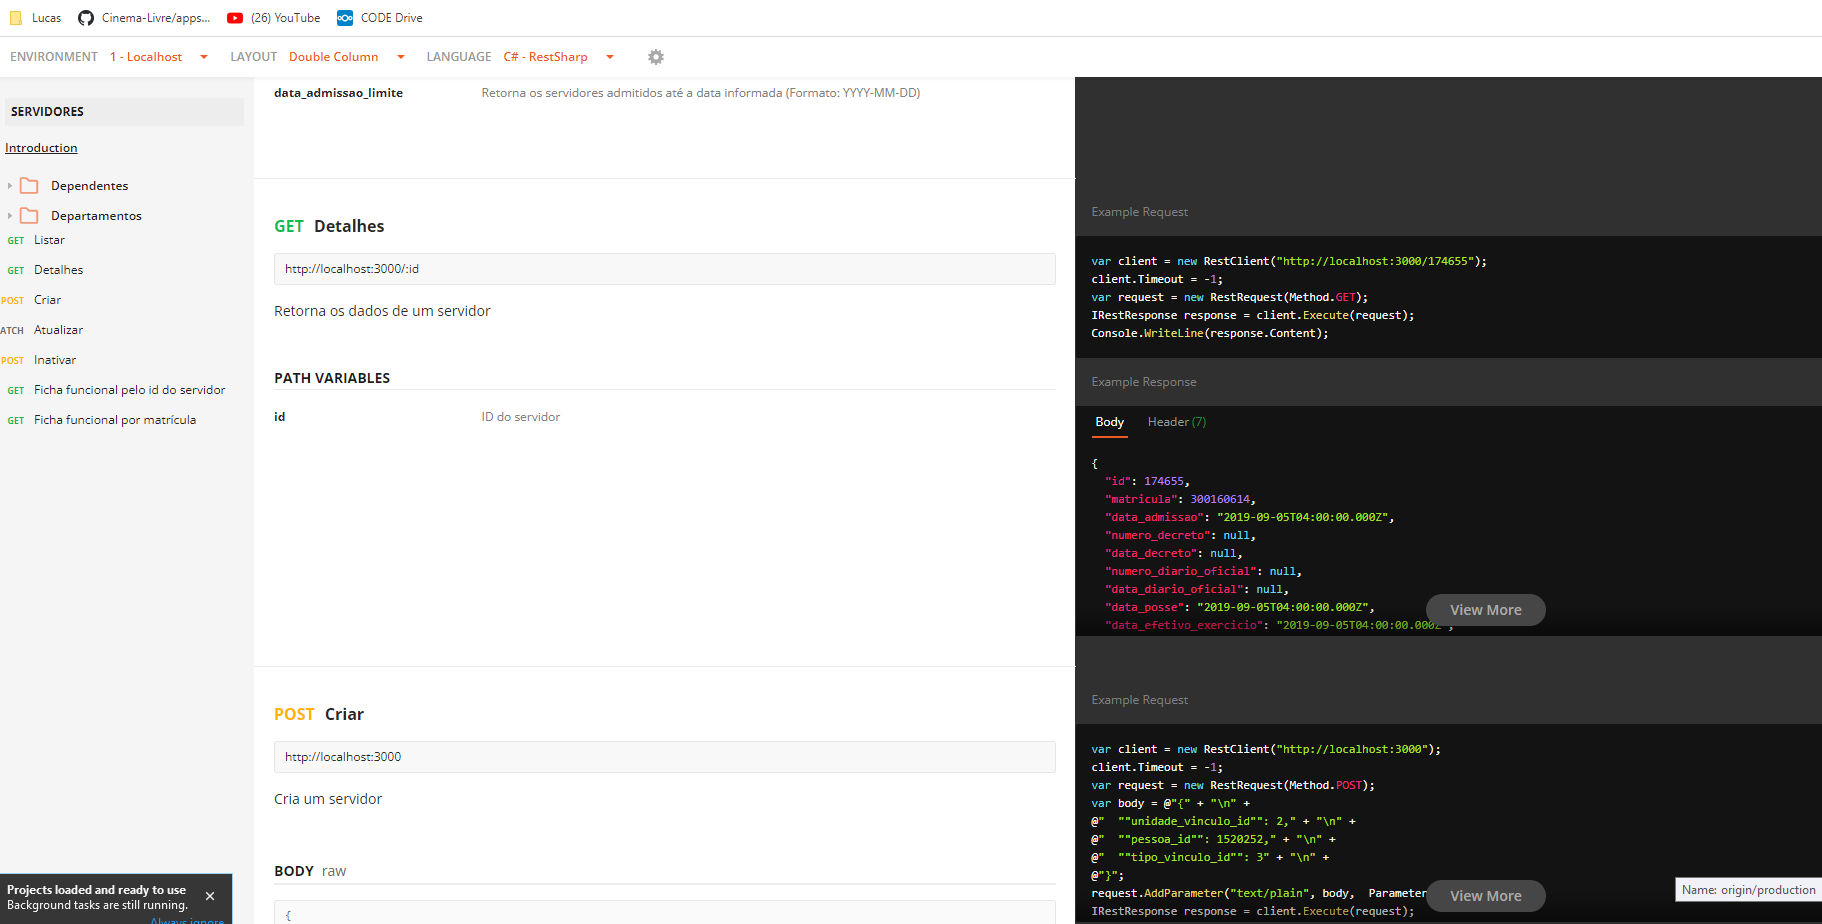Expand the Dependentes folder arrow
This screenshot has width=1822, height=924.
(x=10, y=186)
